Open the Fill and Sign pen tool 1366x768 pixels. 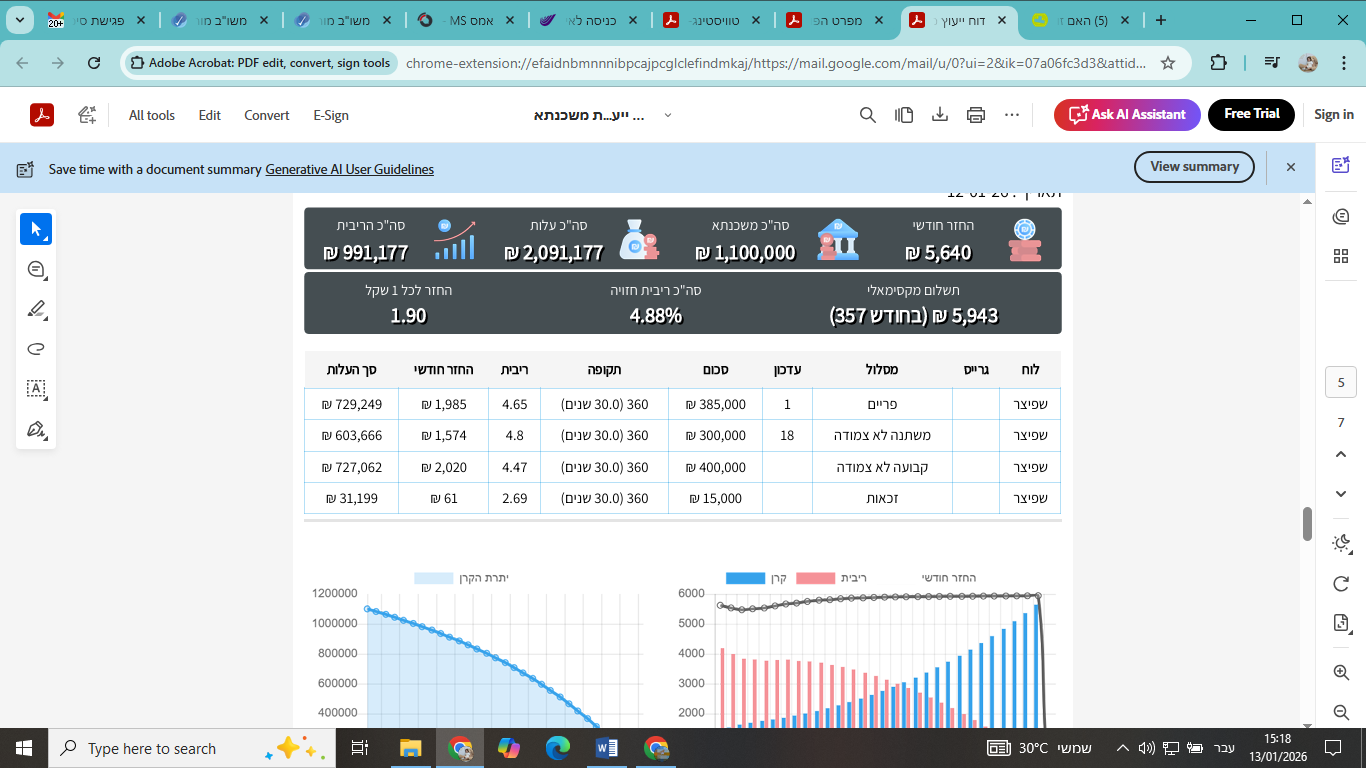[x=36, y=428]
